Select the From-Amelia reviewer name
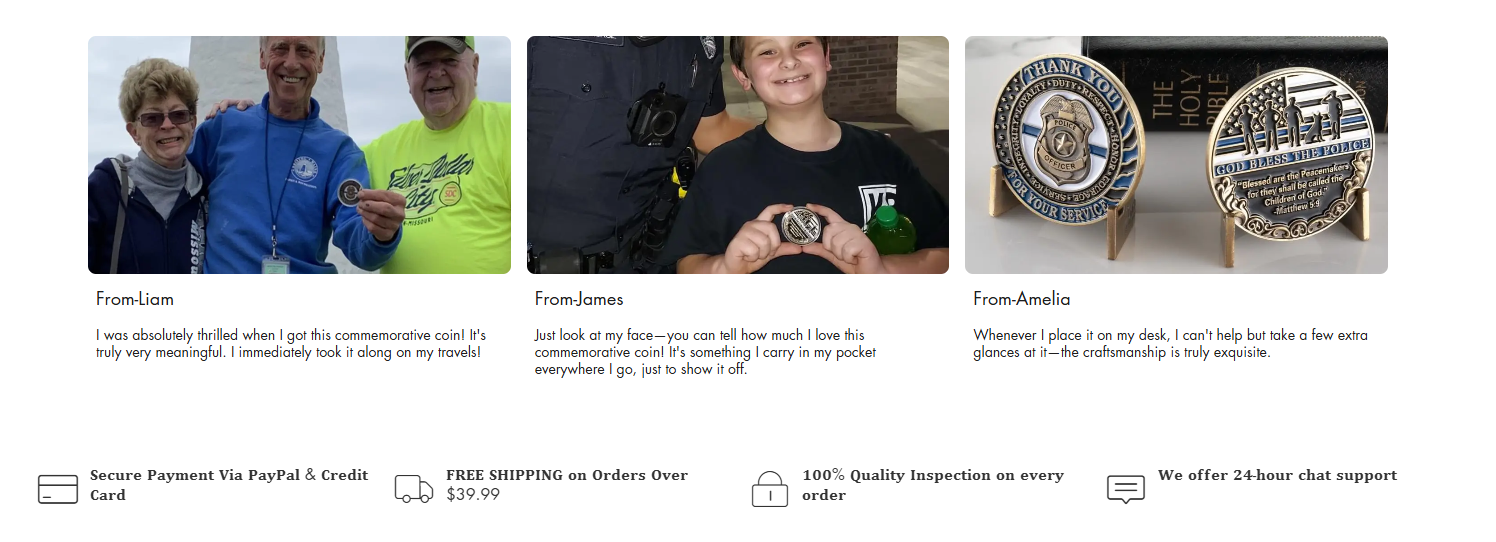 pyautogui.click(x=1022, y=299)
